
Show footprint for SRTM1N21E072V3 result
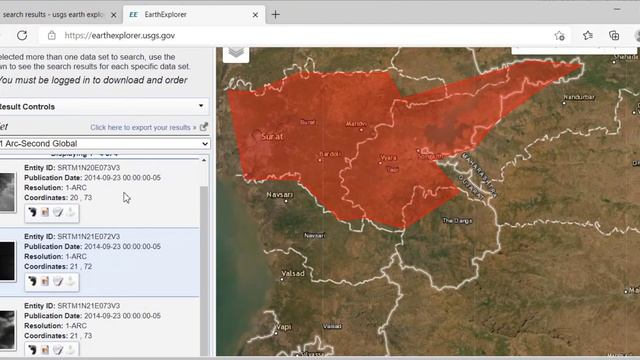(32, 281)
